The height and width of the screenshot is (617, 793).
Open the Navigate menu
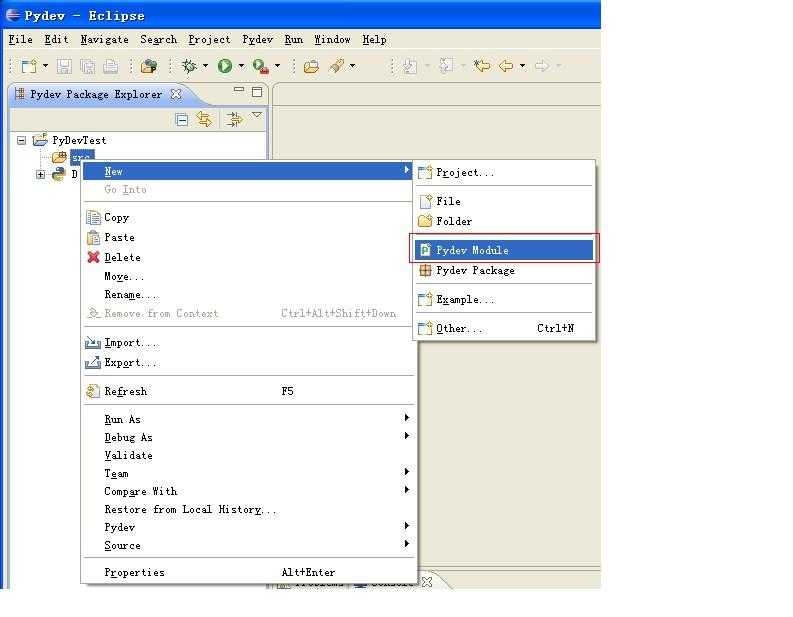(x=104, y=39)
